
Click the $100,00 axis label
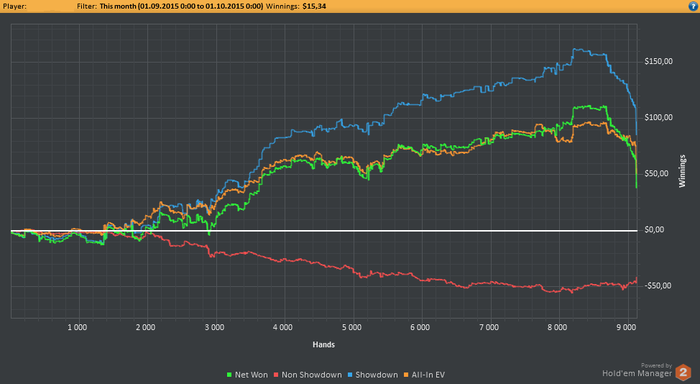(x=658, y=117)
